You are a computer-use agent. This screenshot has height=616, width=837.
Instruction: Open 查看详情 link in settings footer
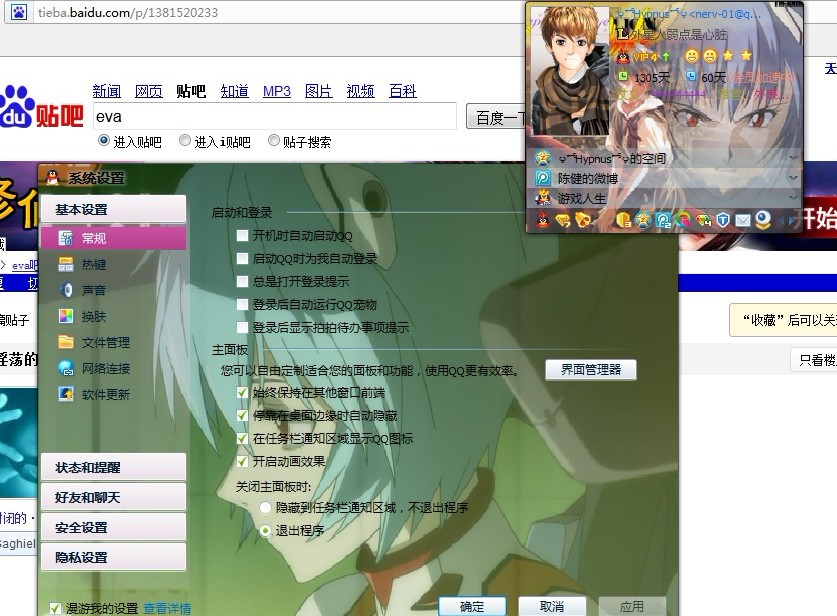tap(167, 608)
